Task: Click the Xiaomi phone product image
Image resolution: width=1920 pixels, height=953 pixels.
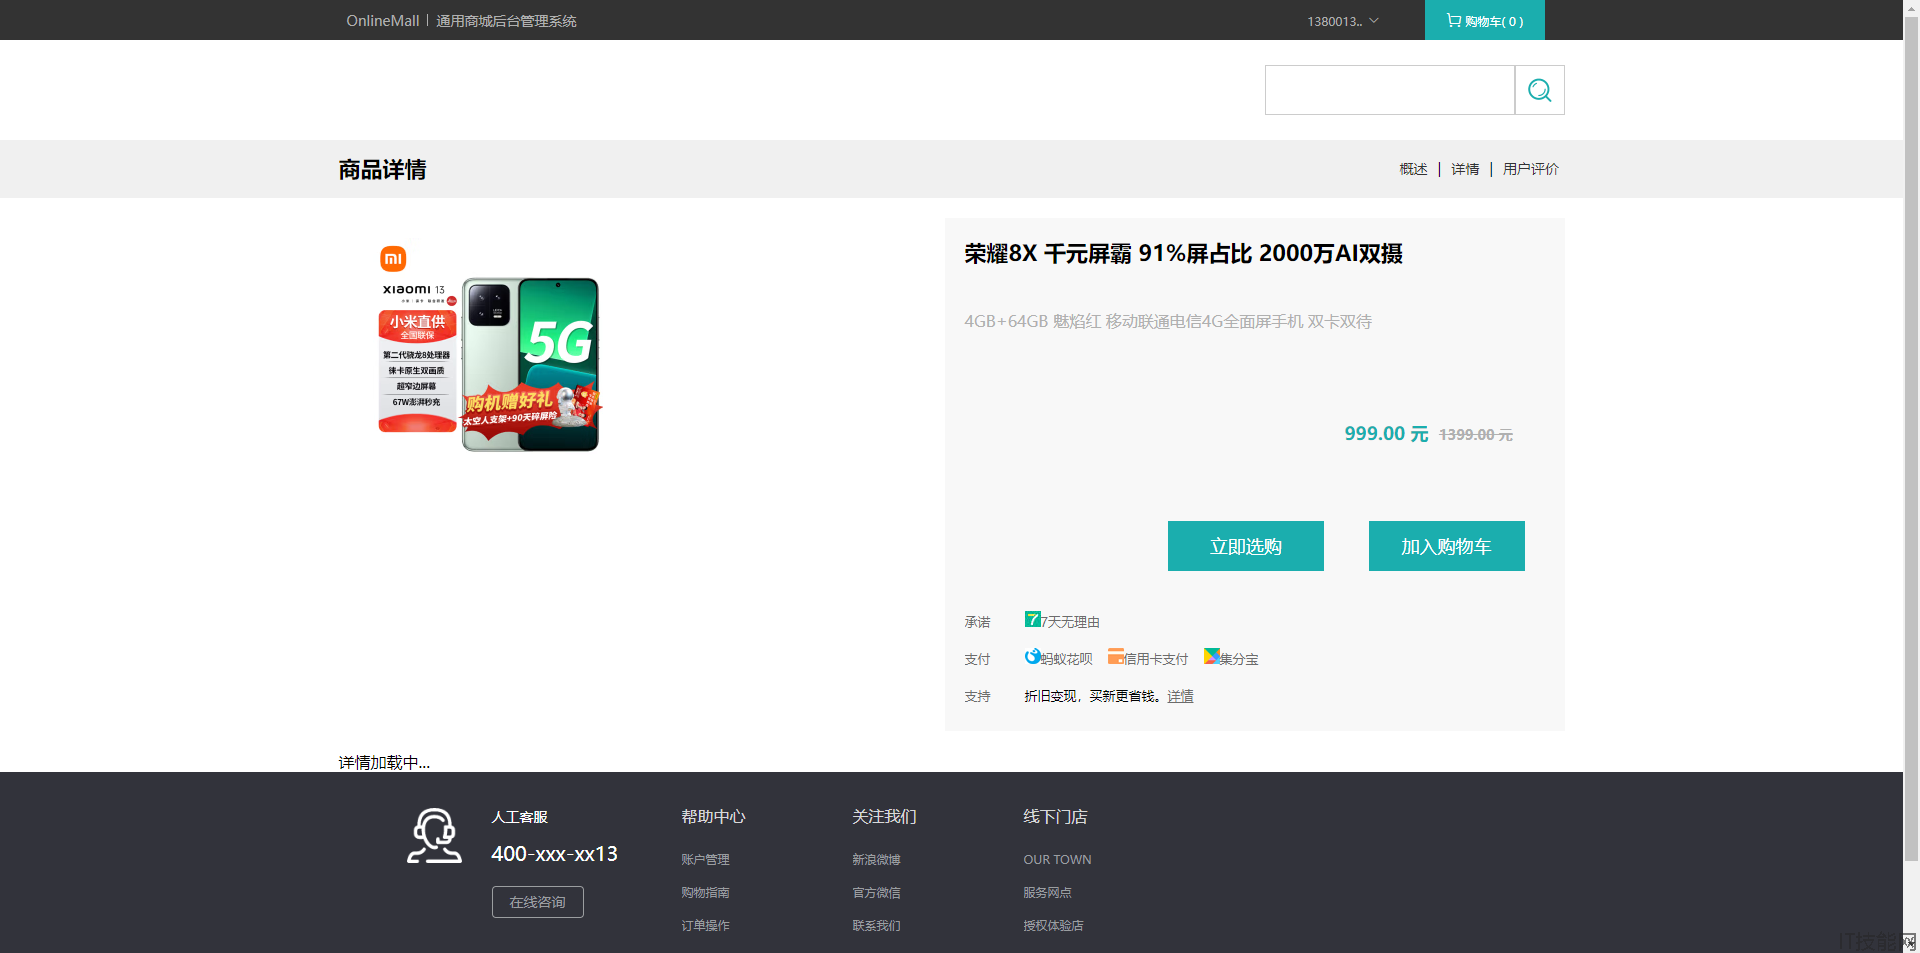Action: (489, 348)
